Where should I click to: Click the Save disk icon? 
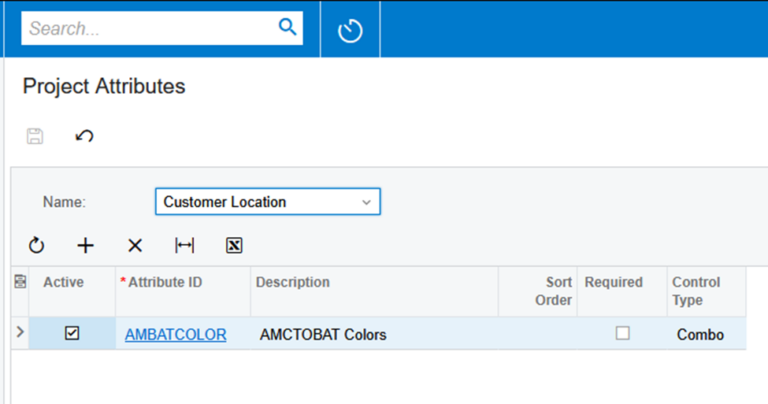[x=35, y=136]
